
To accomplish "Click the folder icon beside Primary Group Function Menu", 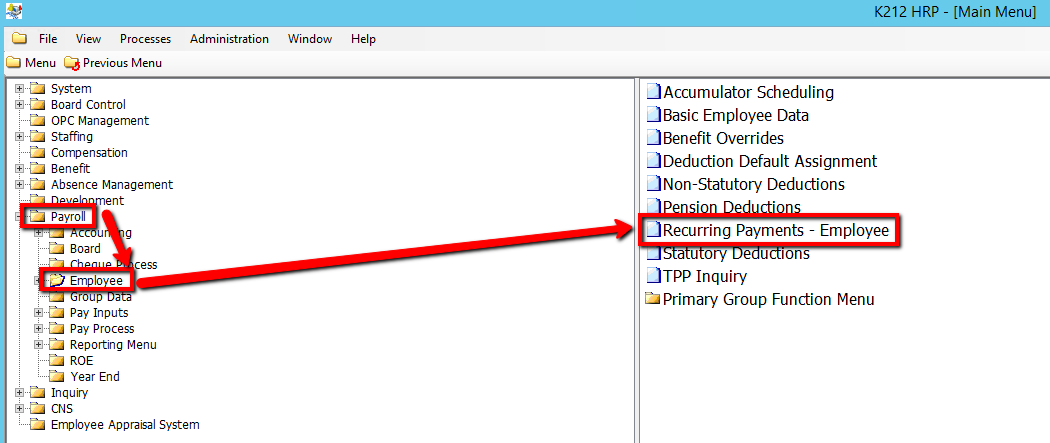I will point(654,299).
